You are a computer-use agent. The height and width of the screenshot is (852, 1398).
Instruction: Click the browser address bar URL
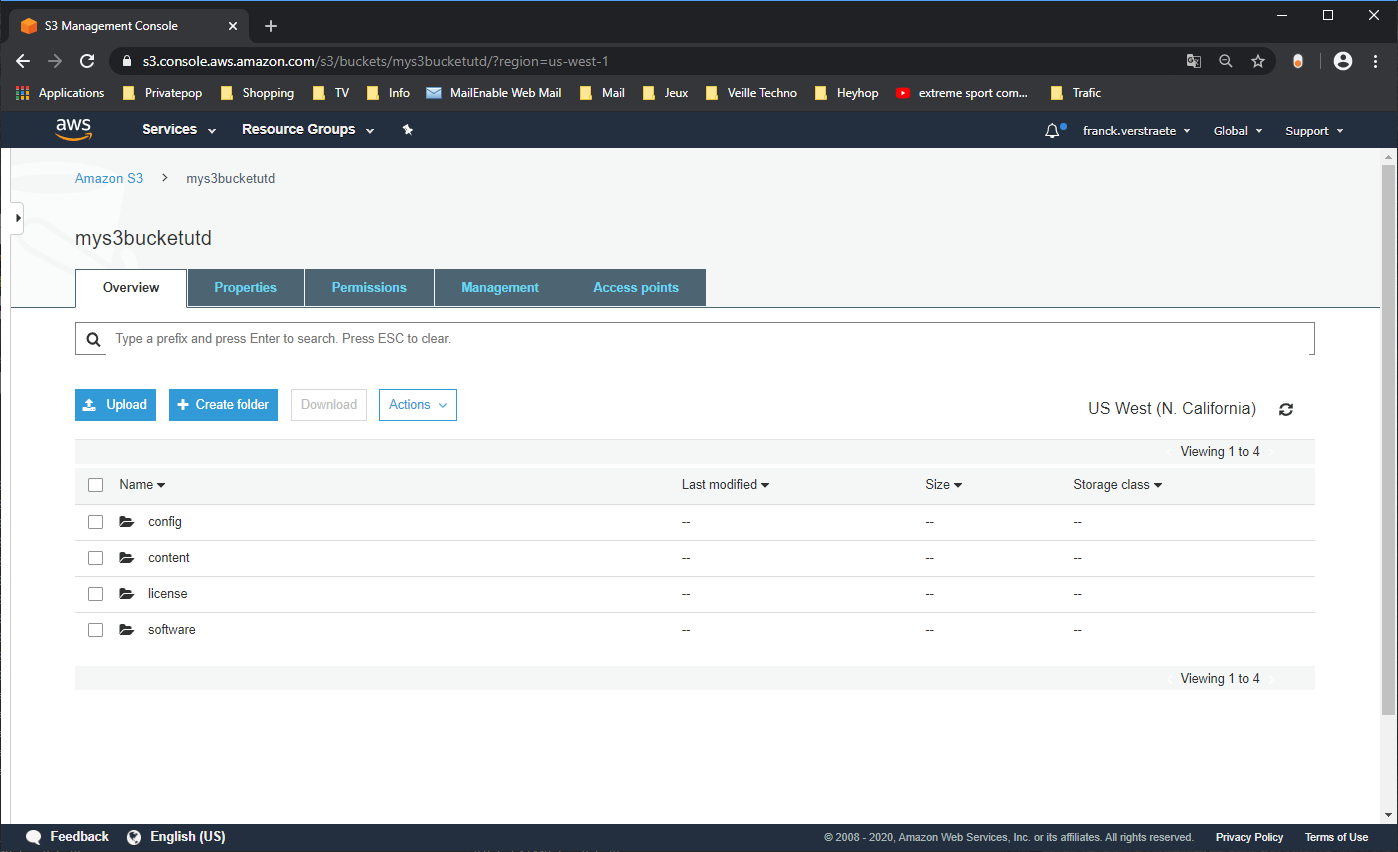pos(376,61)
